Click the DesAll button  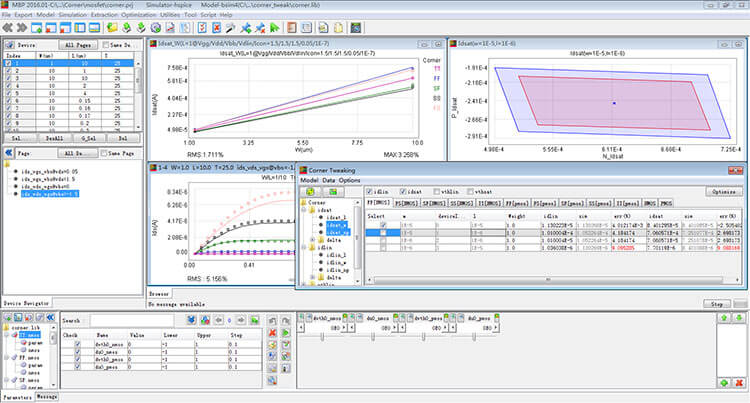click(x=54, y=138)
